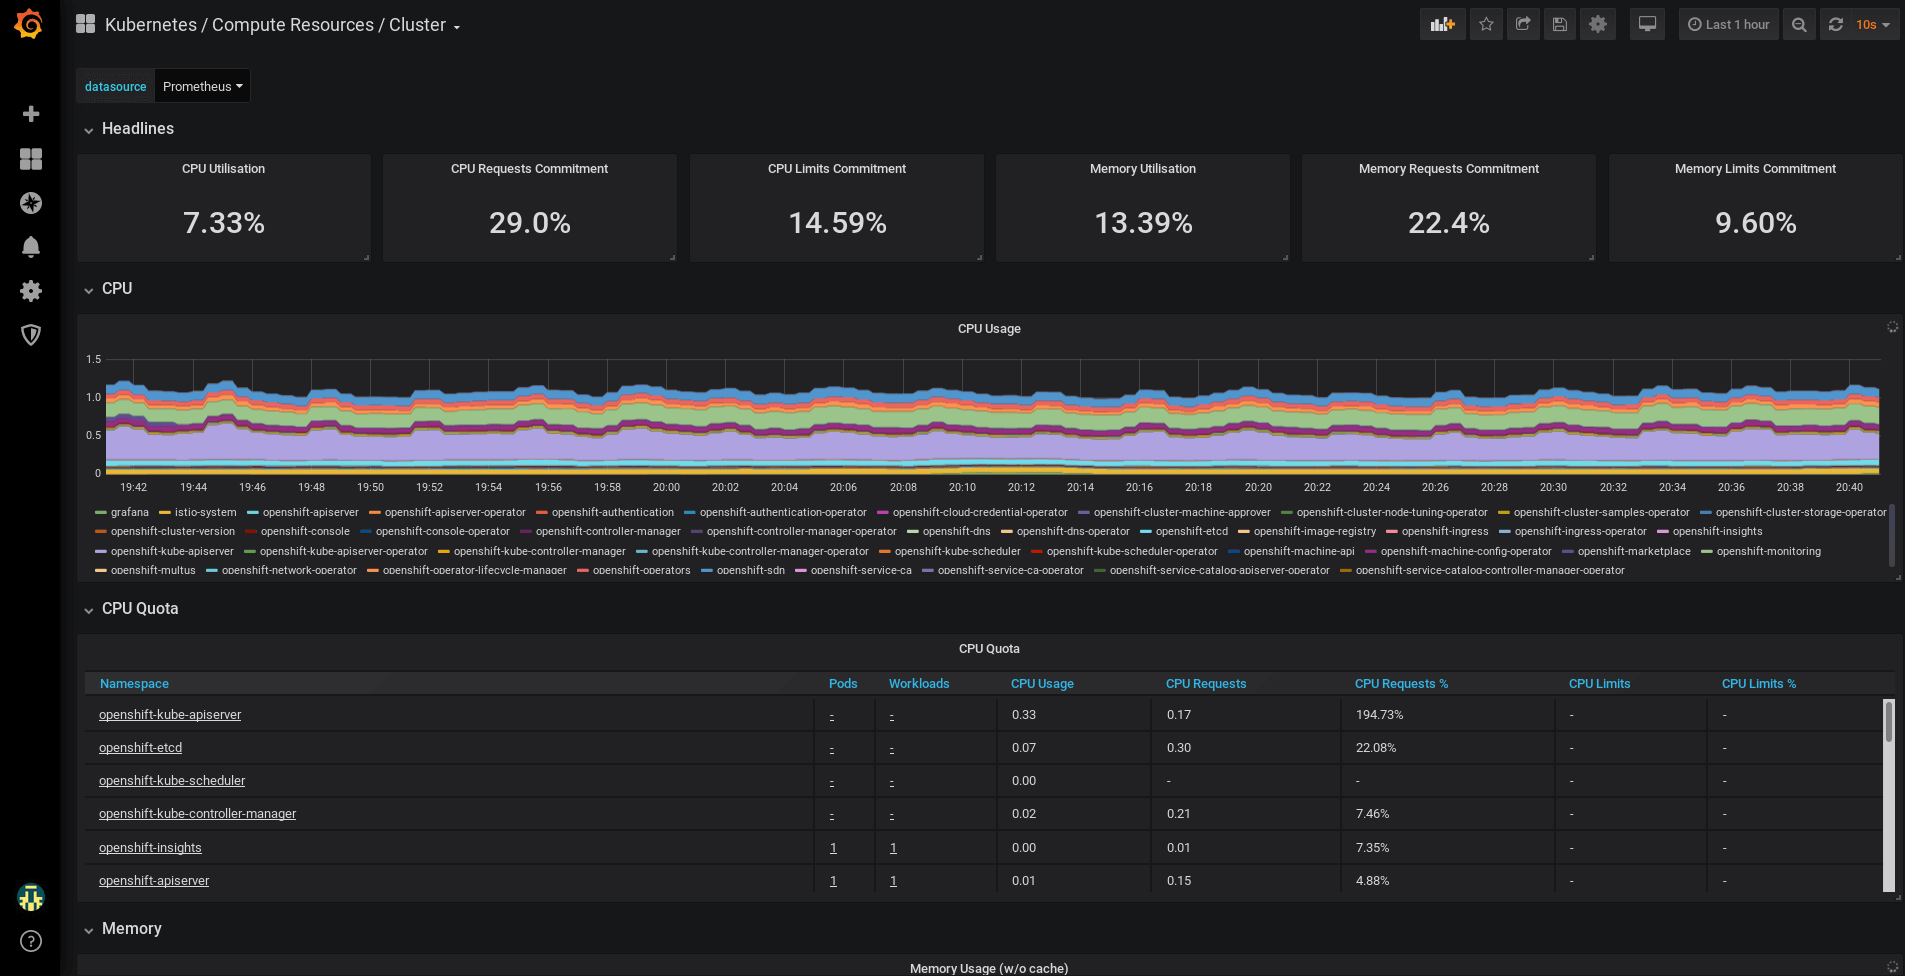The height and width of the screenshot is (976, 1905).
Task: Sort table by CPU Usage column
Action: (x=1042, y=684)
